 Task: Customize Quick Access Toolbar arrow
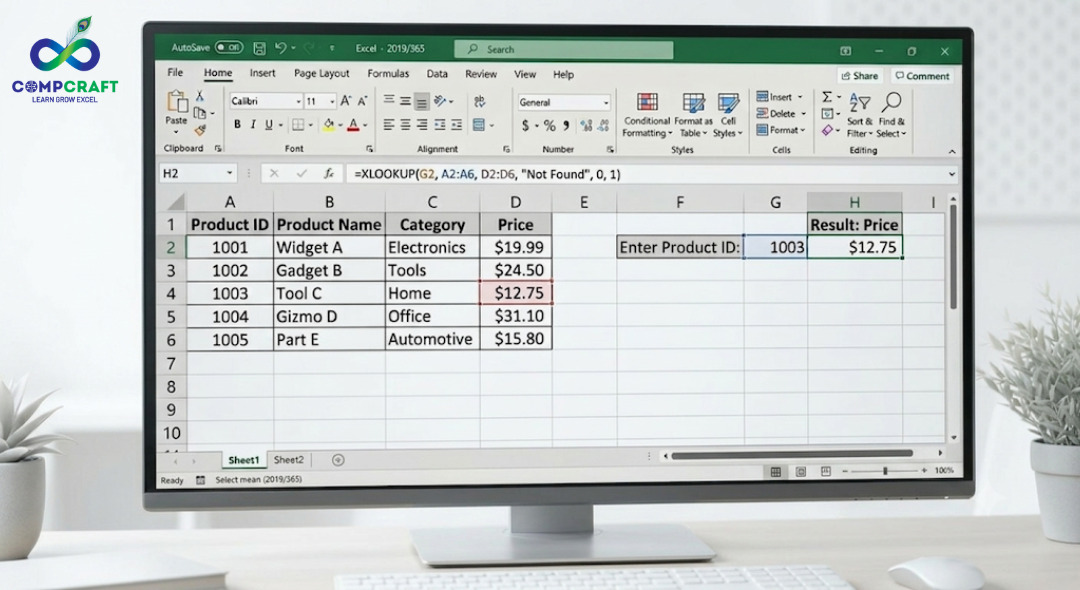coord(331,48)
